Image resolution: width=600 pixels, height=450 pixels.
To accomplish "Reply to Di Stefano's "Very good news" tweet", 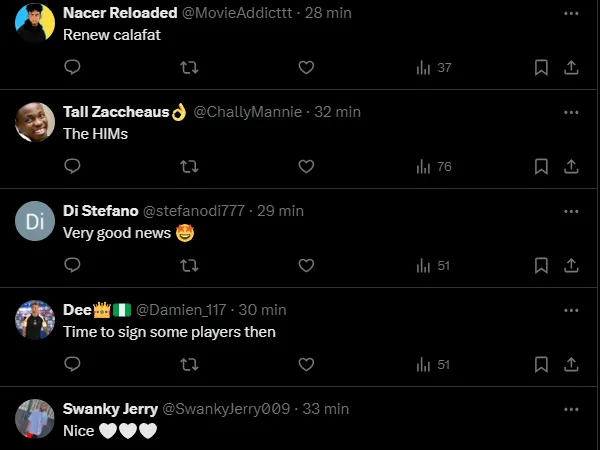I will pyautogui.click(x=72, y=265).
